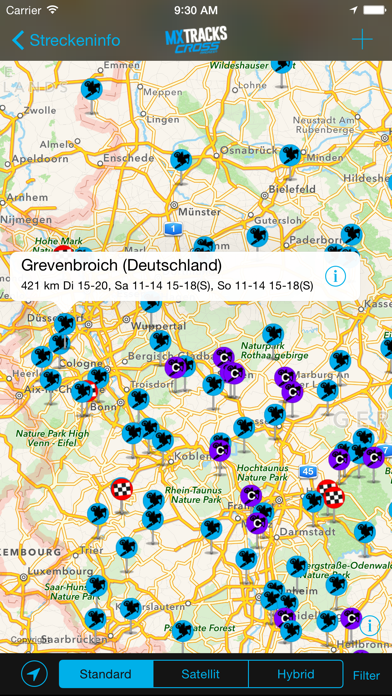Center map on current location arrow

pyautogui.click(x=34, y=675)
